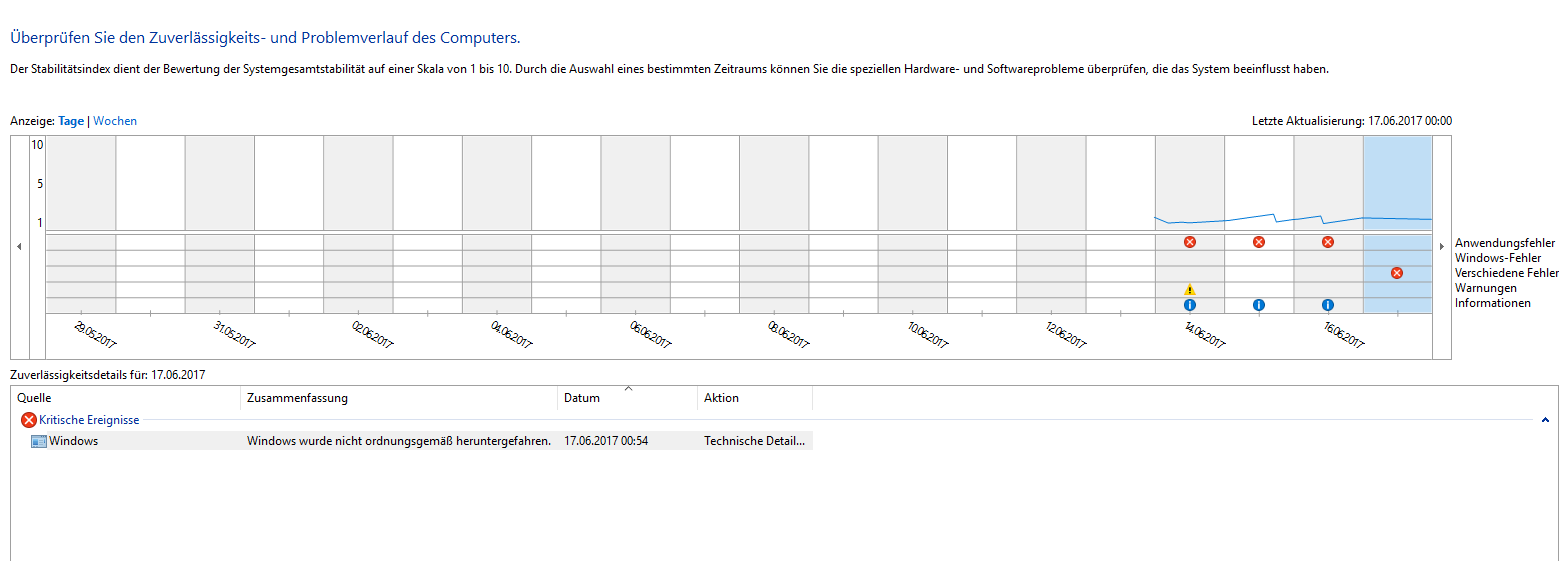Click the application error icon for 14.06.2017
The image size is (1567, 561).
(1189, 242)
